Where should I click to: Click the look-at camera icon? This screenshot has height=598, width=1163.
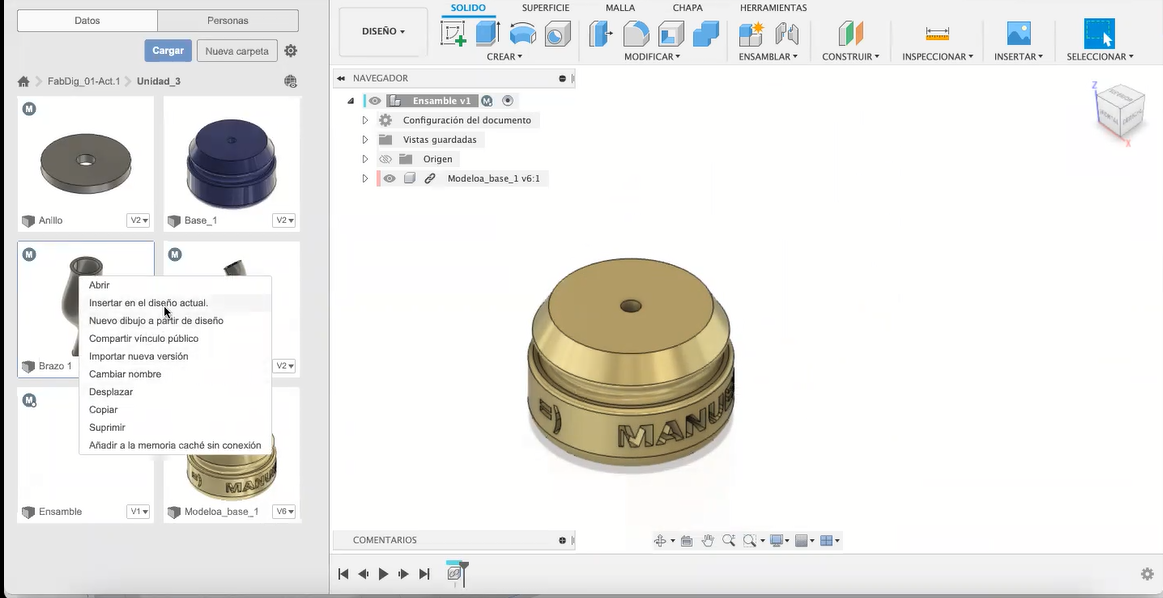[686, 541]
